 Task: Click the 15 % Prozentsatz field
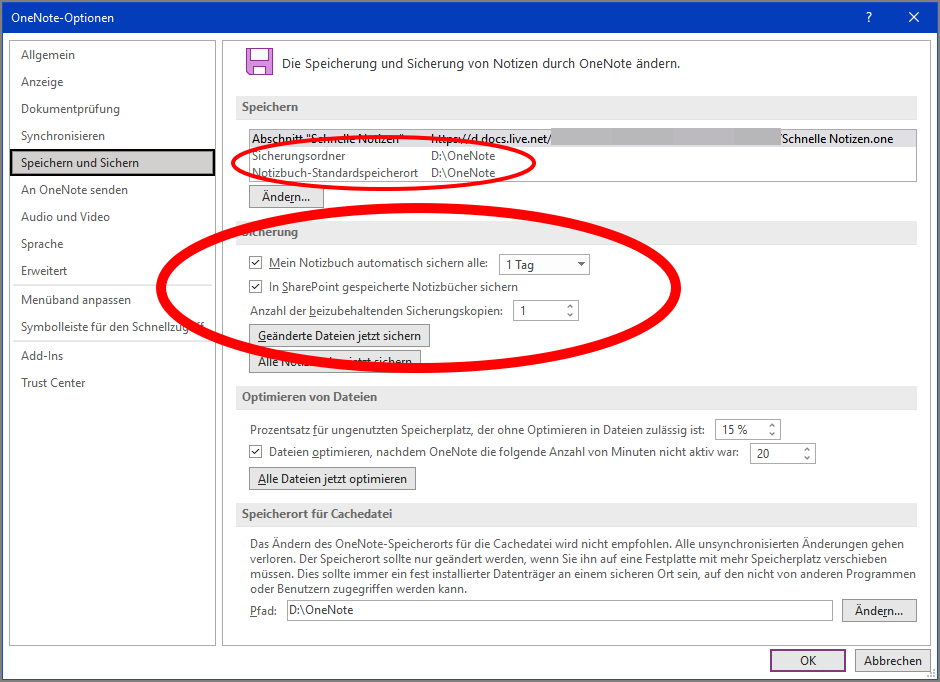click(x=741, y=430)
